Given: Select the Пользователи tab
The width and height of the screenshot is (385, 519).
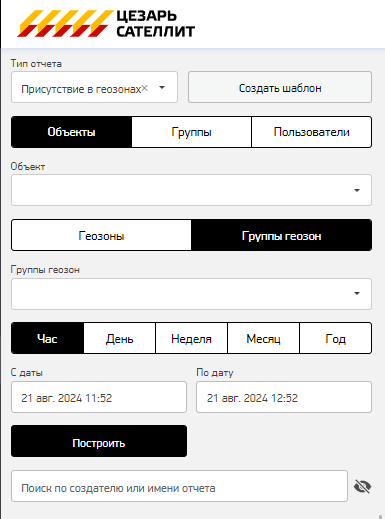Looking at the screenshot, I should [x=311, y=132].
